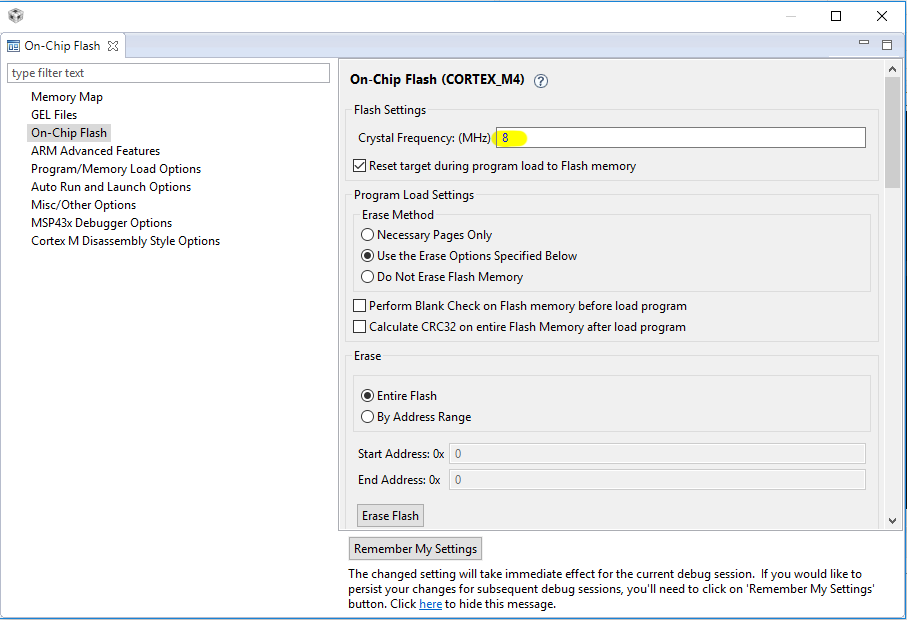Viewport: 907px width, 620px height.
Task: Enable Perform Blank Check checkbox
Action: (x=360, y=305)
